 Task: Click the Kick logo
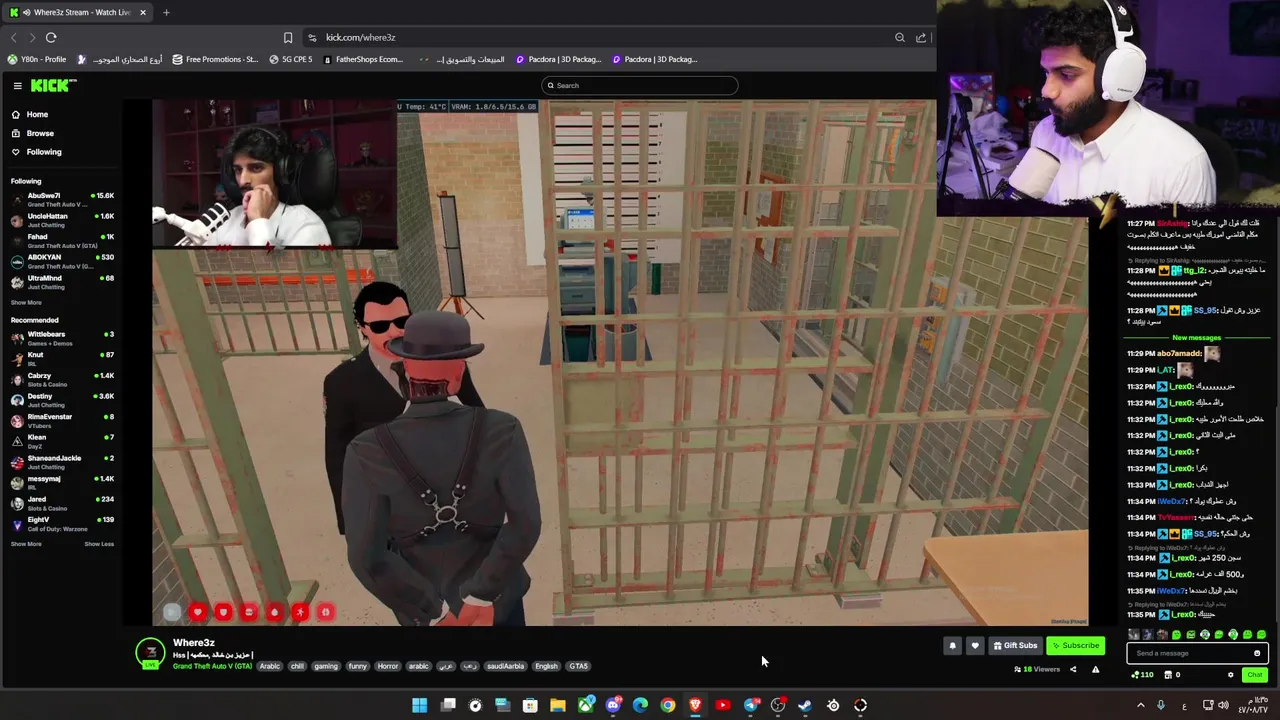pyautogui.click(x=53, y=86)
